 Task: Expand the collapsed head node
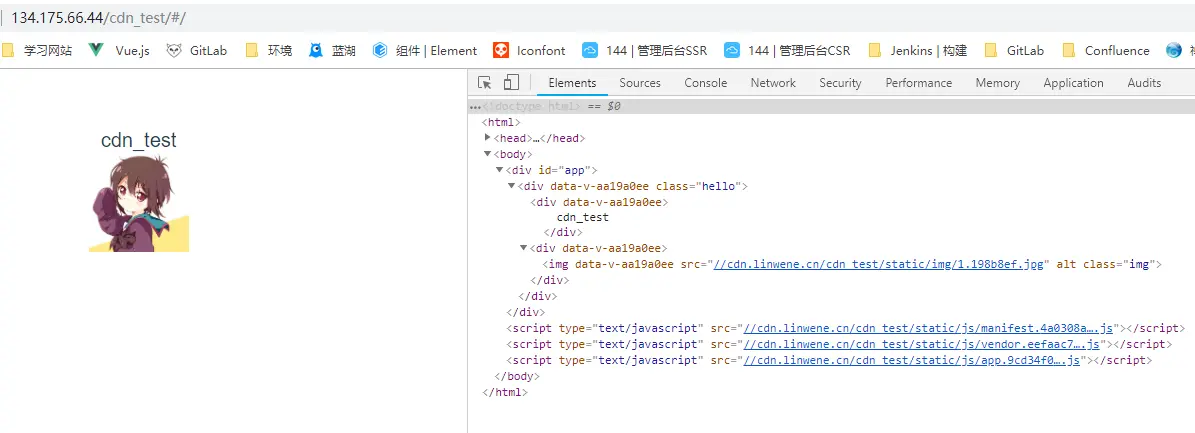point(488,138)
